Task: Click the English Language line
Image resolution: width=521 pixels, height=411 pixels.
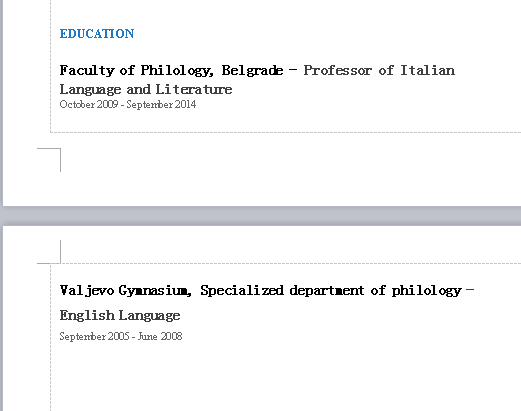Action: tap(120, 315)
